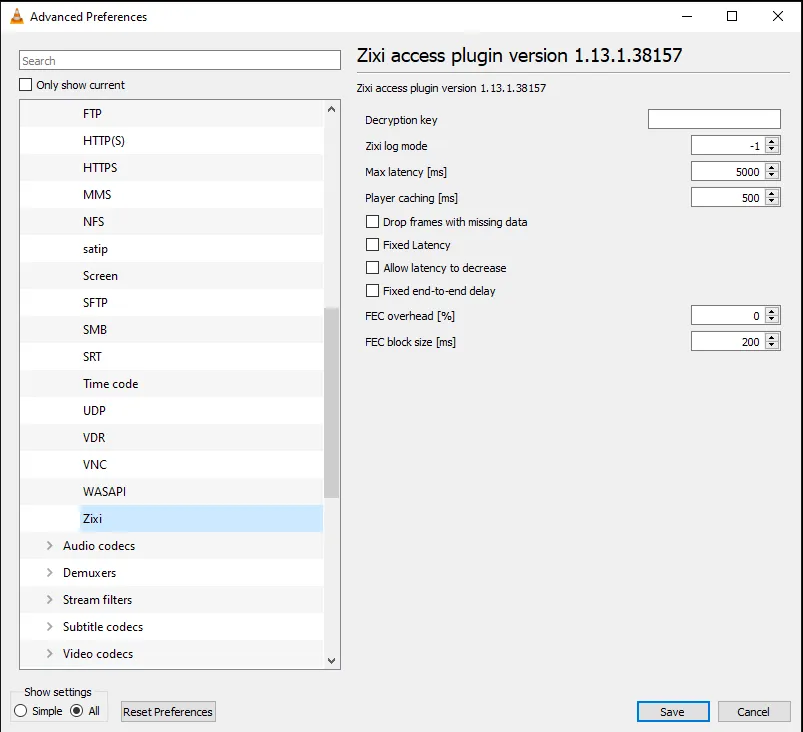Viewport: 803px width, 732px height.
Task: Decrease the Max latency value
Action: coord(772,176)
